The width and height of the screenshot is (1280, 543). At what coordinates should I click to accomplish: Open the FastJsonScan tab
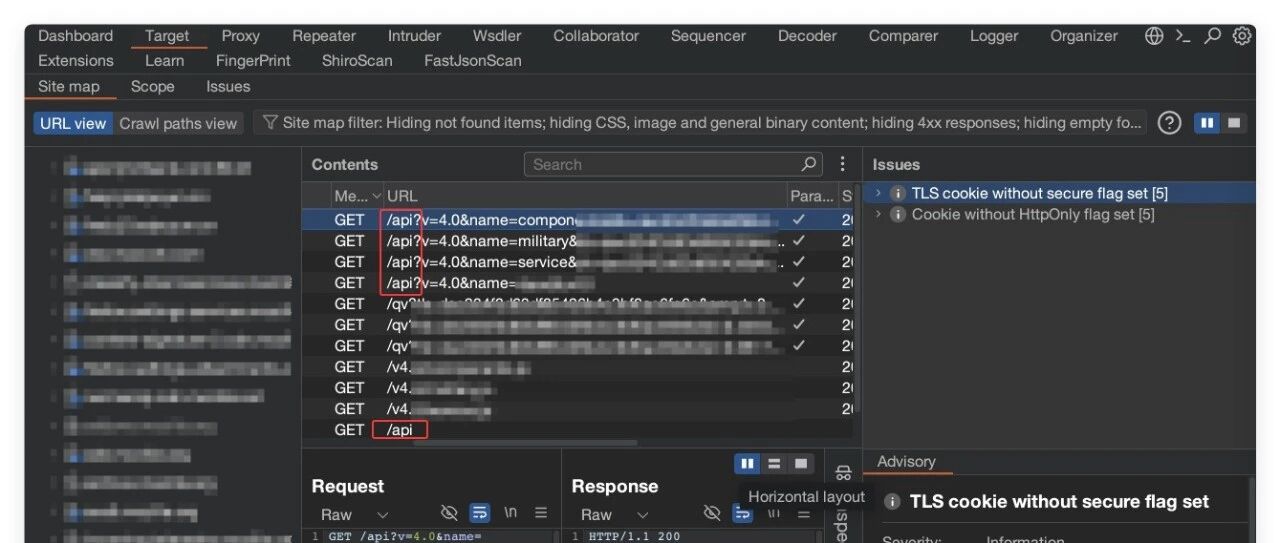pos(473,61)
